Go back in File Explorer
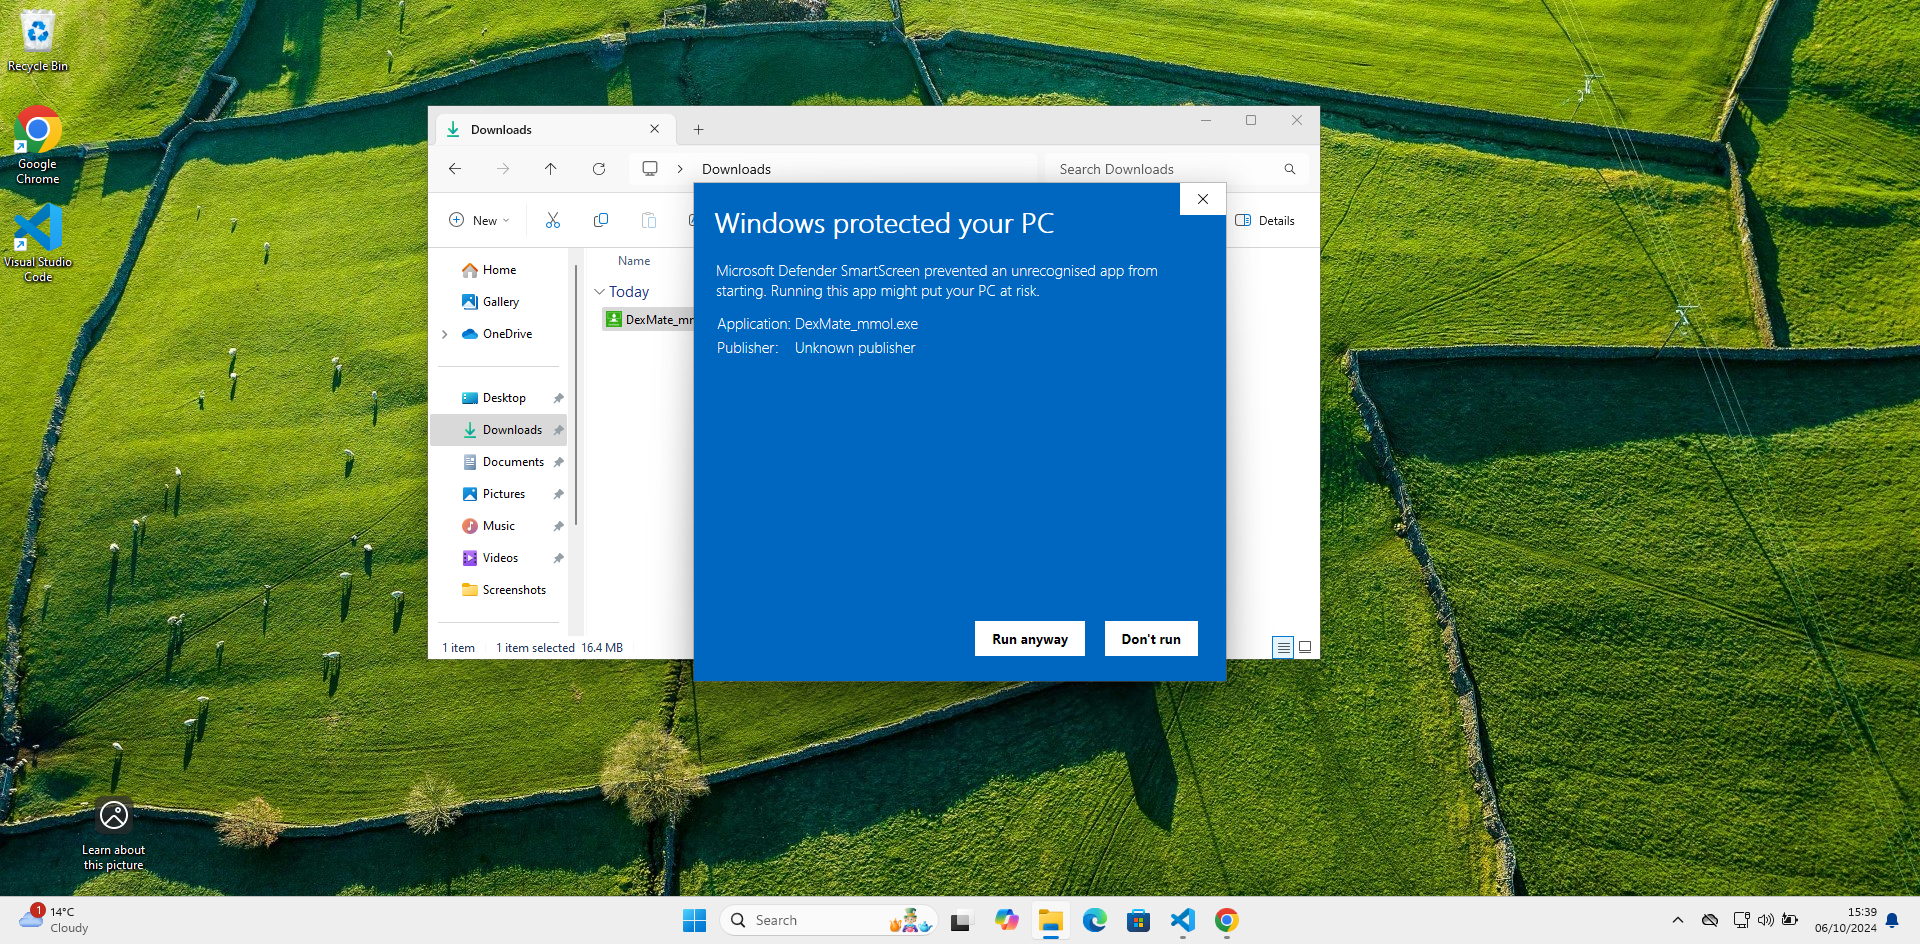 [455, 169]
